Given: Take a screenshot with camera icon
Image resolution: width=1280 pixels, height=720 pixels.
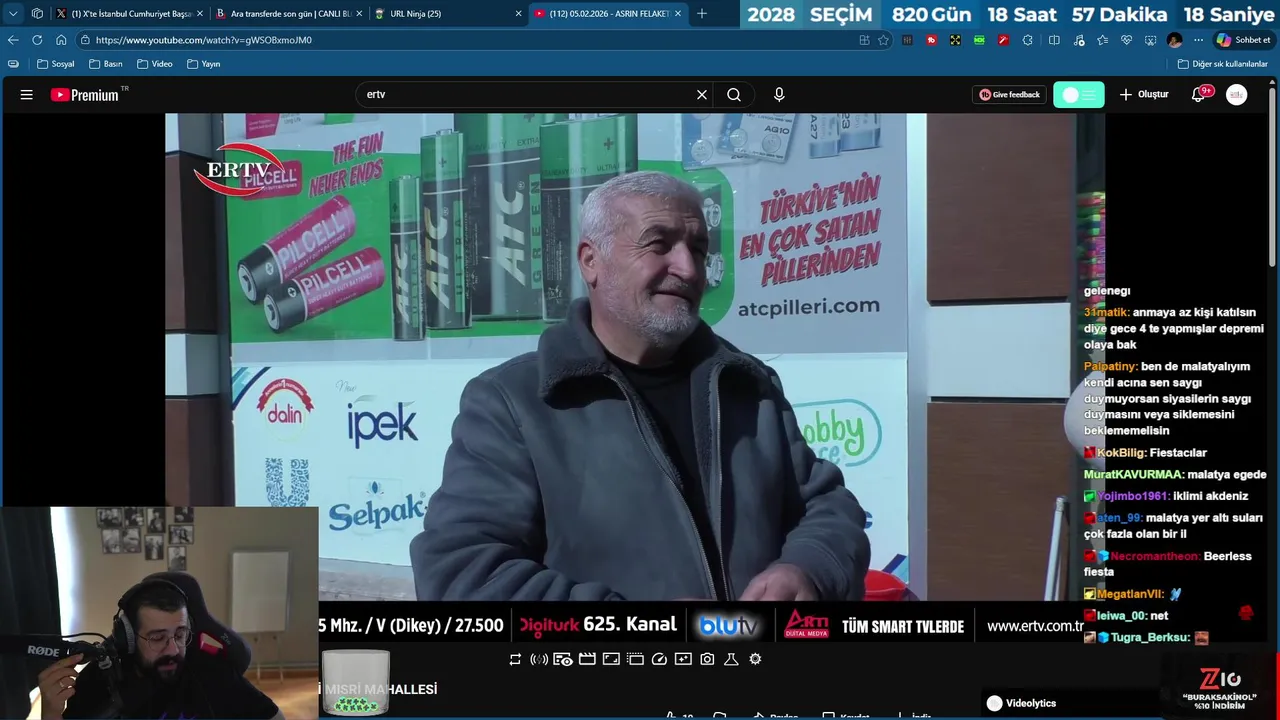Looking at the screenshot, I should coord(707,659).
